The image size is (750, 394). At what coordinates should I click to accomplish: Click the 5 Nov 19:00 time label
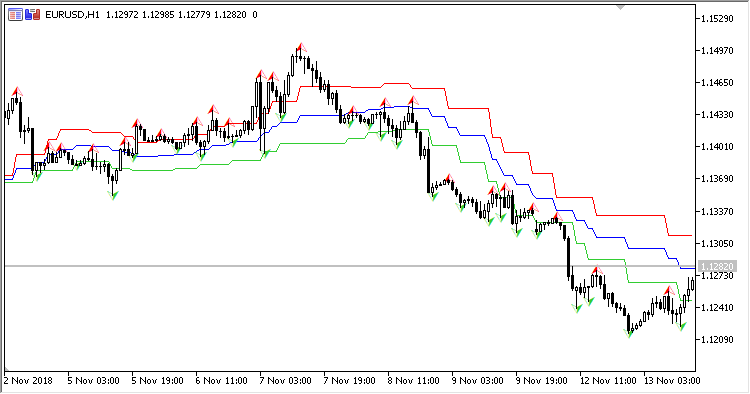[x=157, y=381]
